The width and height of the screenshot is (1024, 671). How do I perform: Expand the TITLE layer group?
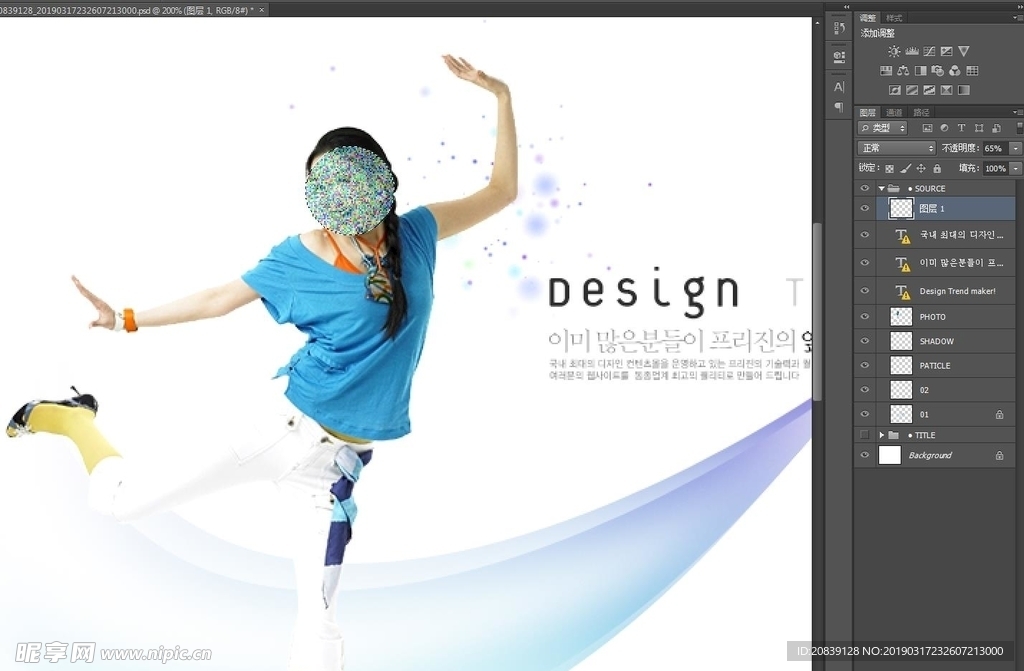pyautogui.click(x=882, y=435)
